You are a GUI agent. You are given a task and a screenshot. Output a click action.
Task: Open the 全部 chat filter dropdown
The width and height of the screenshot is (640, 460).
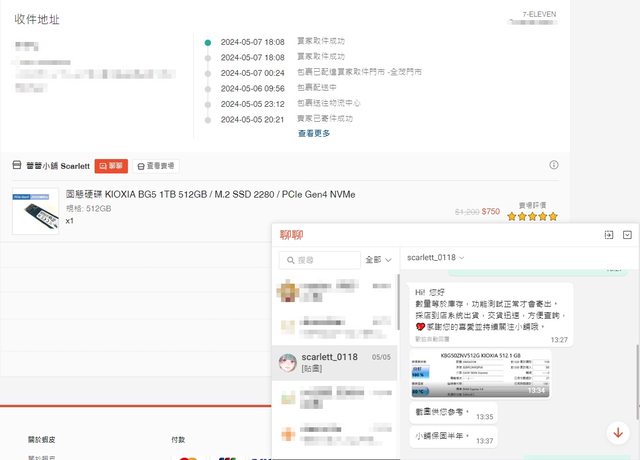(378, 259)
